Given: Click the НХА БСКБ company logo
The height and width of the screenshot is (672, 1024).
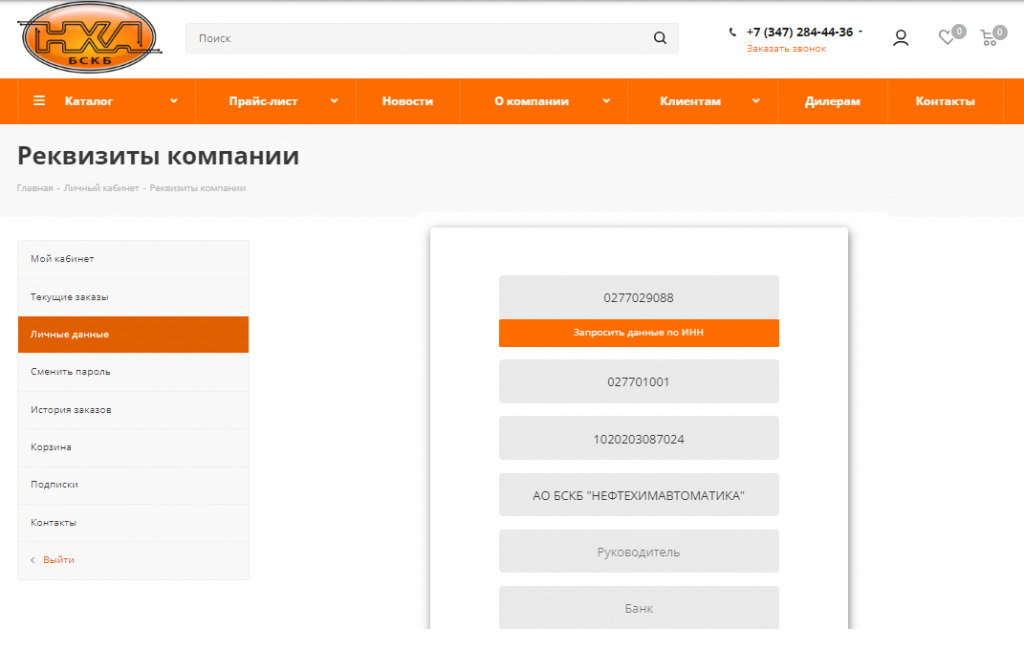Looking at the screenshot, I should 90,37.
